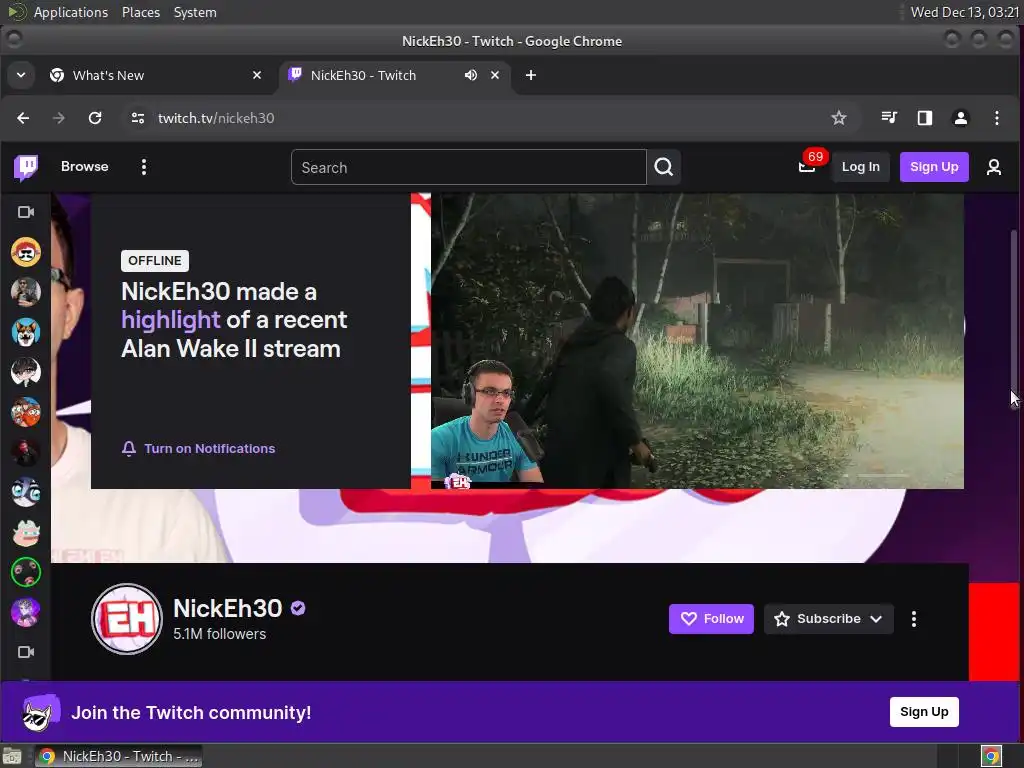The width and height of the screenshot is (1024, 768).
Task: Open the notifications inbox with 69 badge
Action: pos(807,167)
